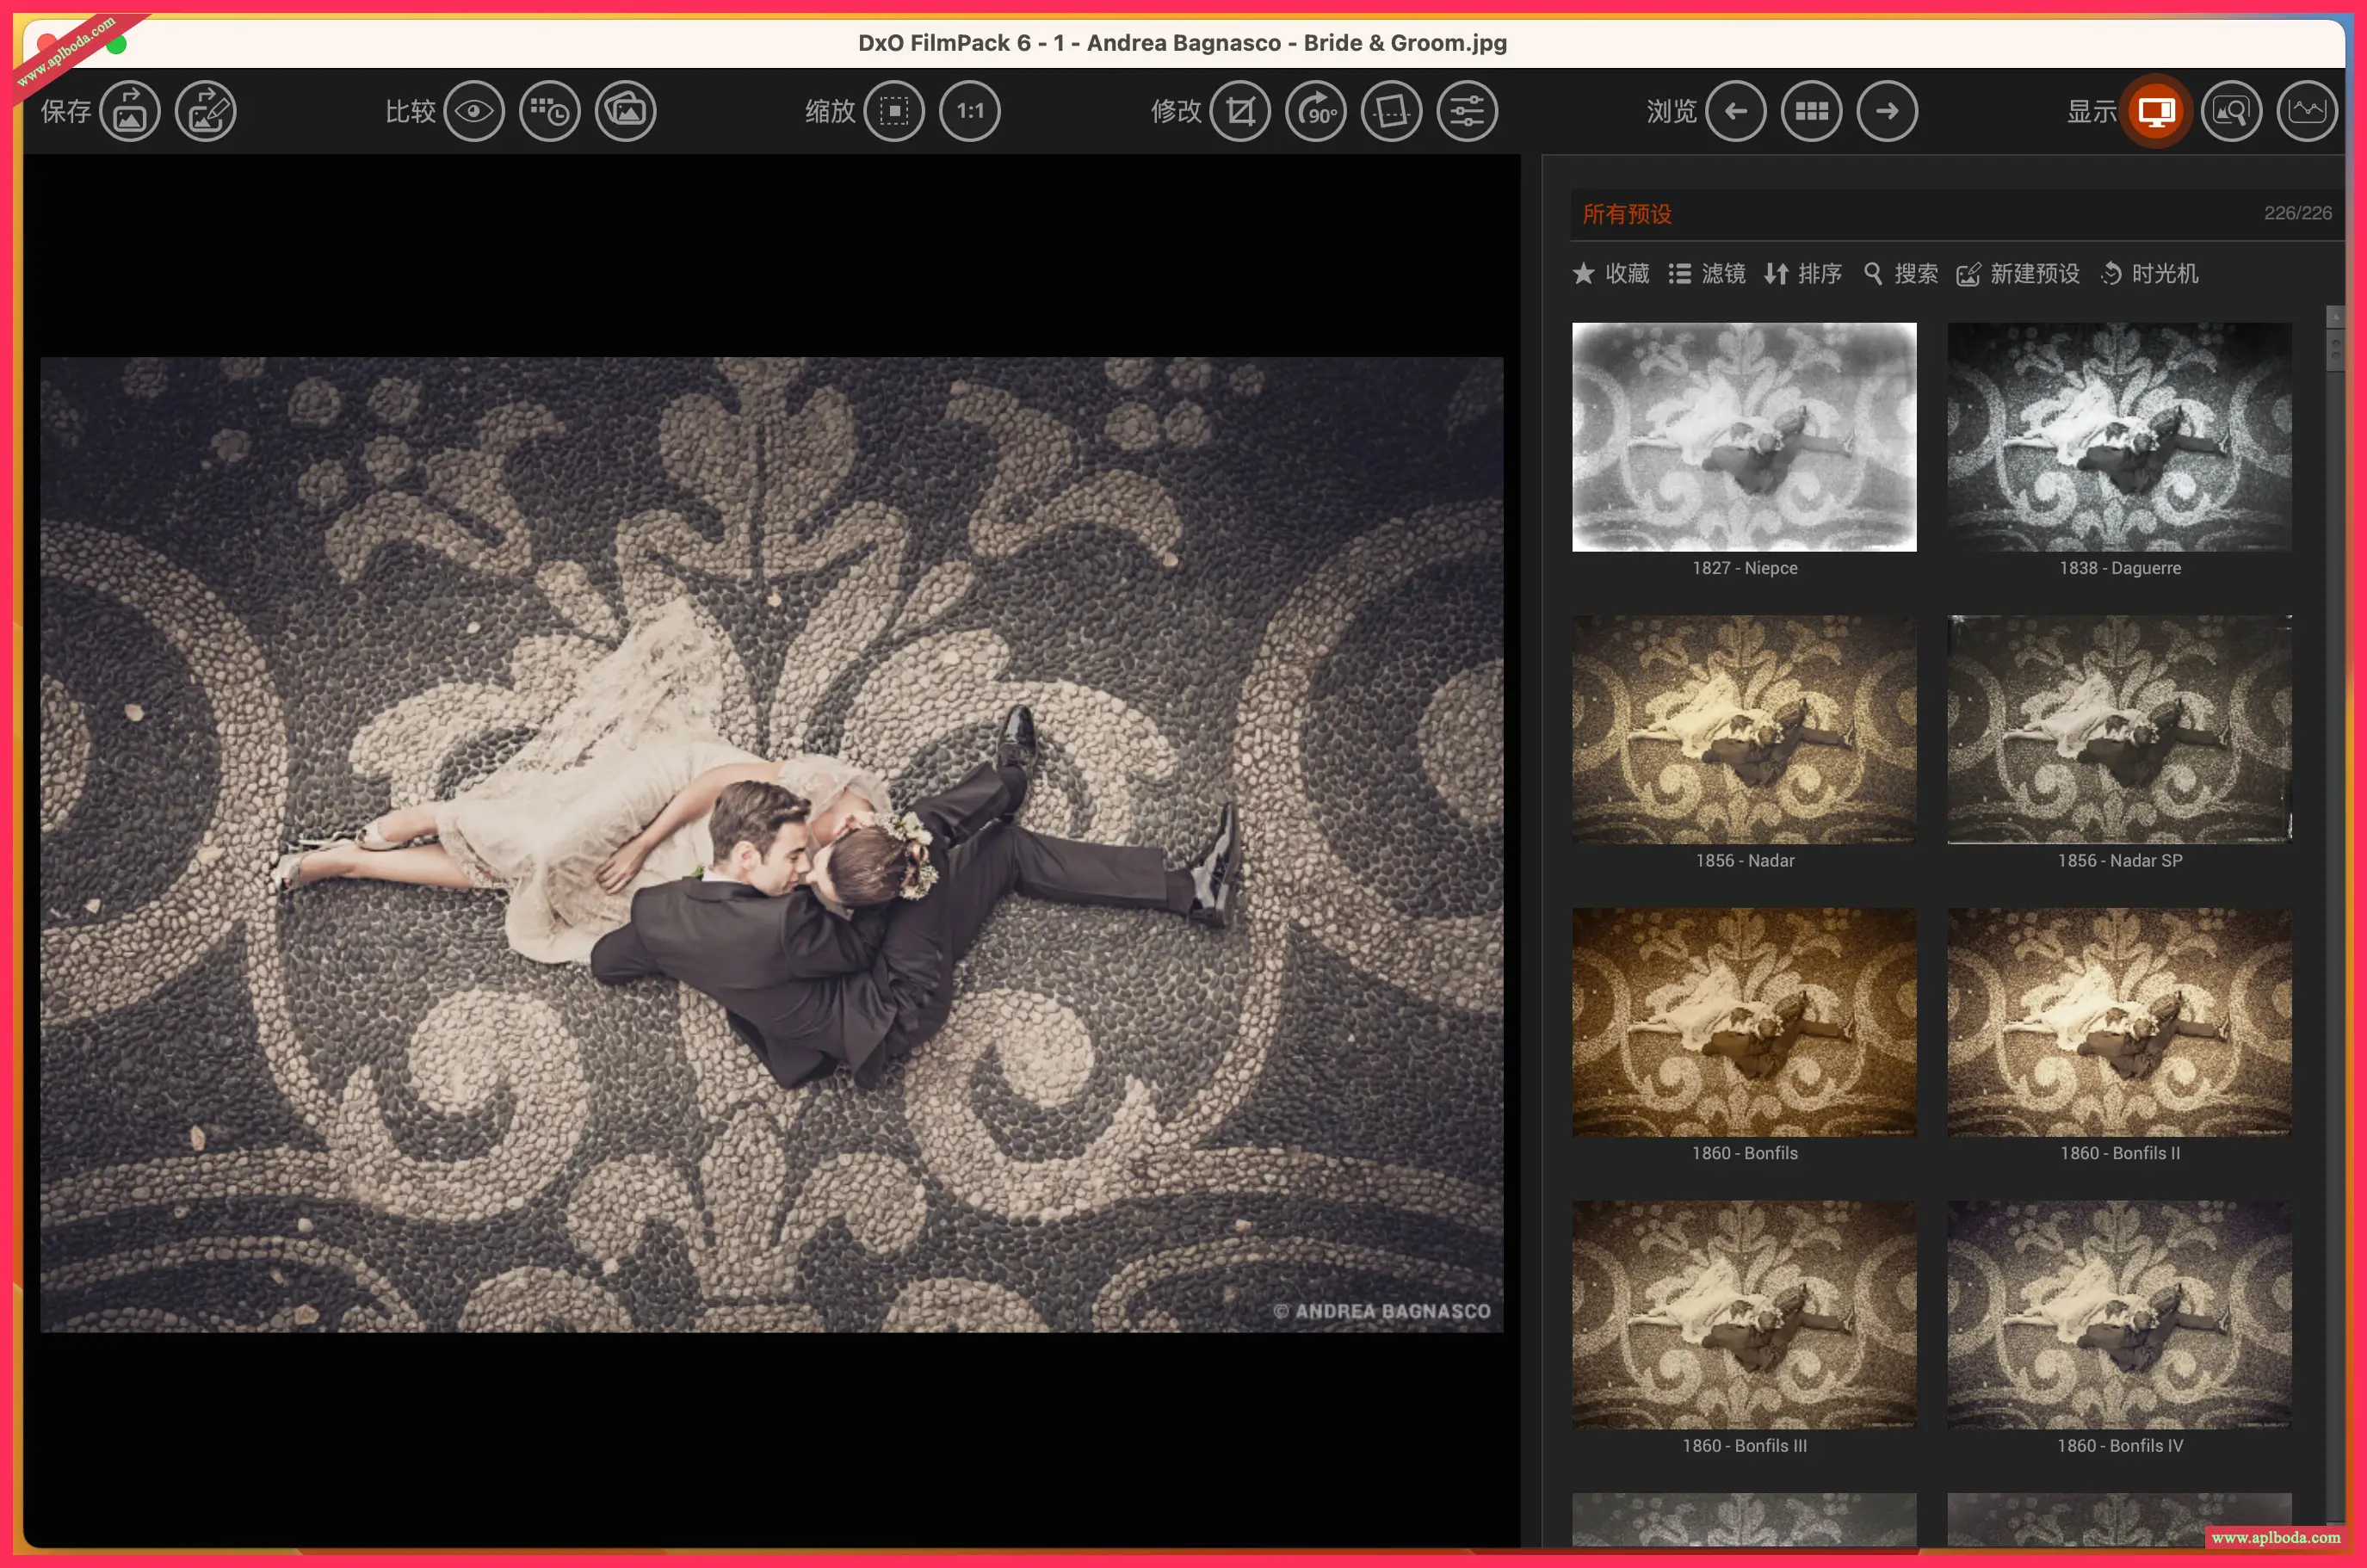Set zoom to 1:1
The height and width of the screenshot is (1568, 2367).
tap(969, 111)
